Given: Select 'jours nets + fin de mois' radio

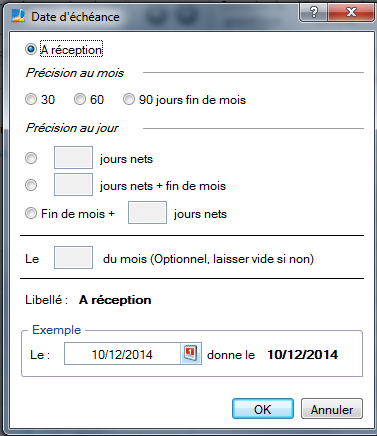Looking at the screenshot, I should click(x=31, y=185).
